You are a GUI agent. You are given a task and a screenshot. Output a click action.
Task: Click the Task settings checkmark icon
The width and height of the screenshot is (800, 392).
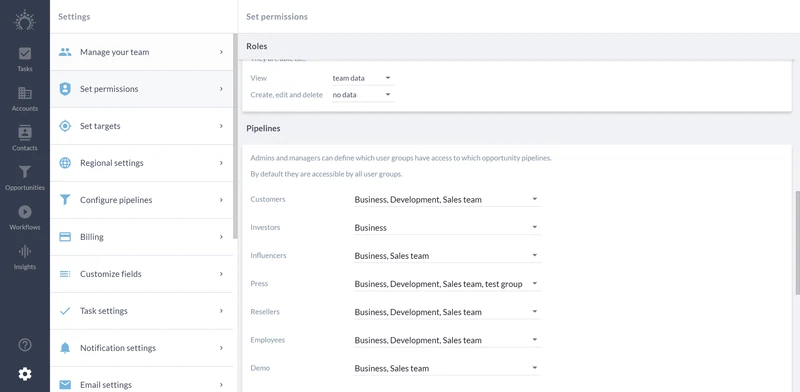coord(65,311)
